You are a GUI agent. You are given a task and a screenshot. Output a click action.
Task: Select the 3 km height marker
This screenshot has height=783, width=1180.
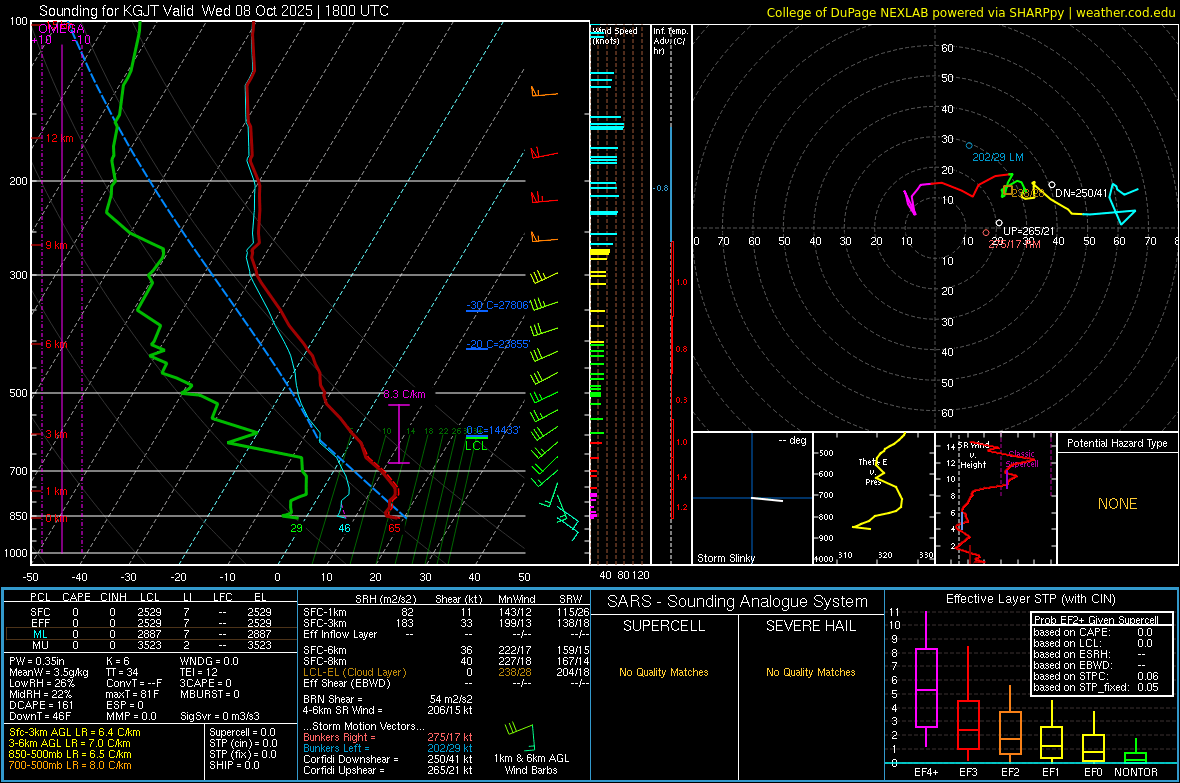tap(56, 434)
